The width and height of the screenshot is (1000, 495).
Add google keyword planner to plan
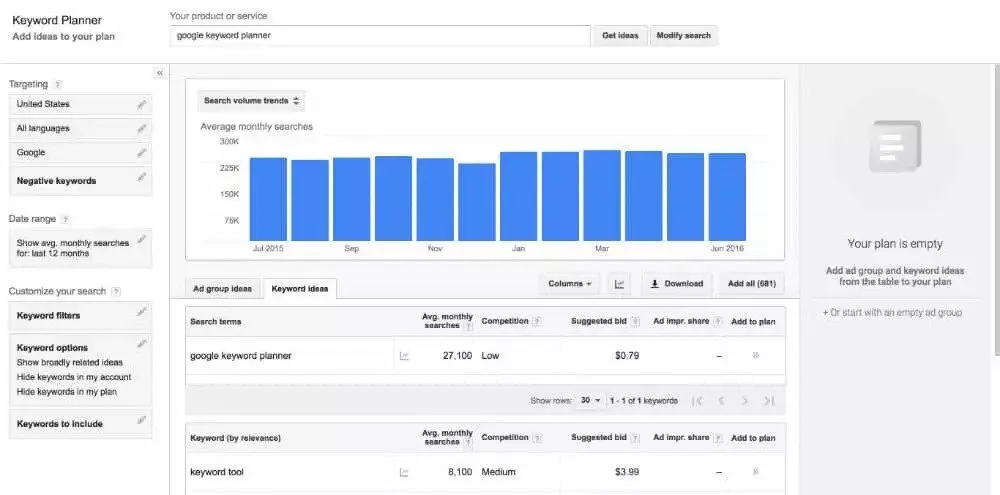click(754, 356)
